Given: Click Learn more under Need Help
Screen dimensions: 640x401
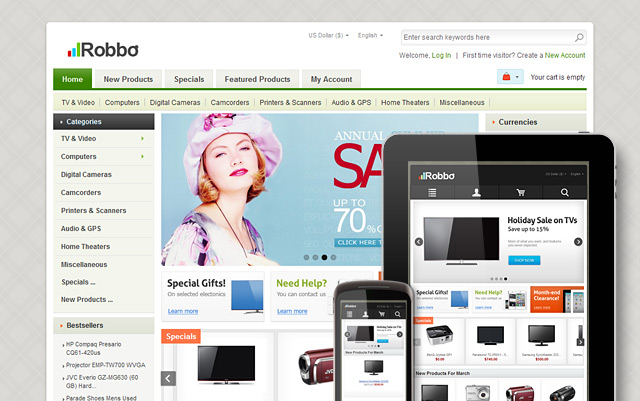Looking at the screenshot, I should pyautogui.click(x=292, y=311).
